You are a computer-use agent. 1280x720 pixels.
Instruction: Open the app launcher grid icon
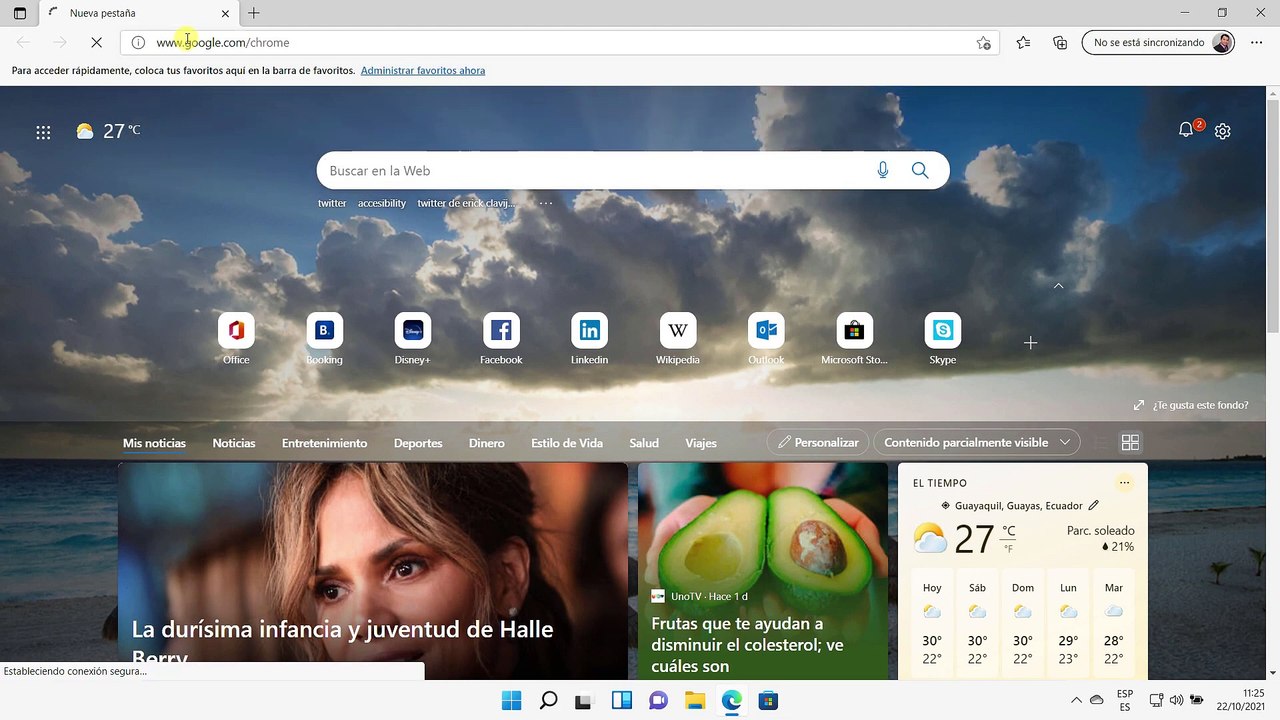[x=43, y=131]
